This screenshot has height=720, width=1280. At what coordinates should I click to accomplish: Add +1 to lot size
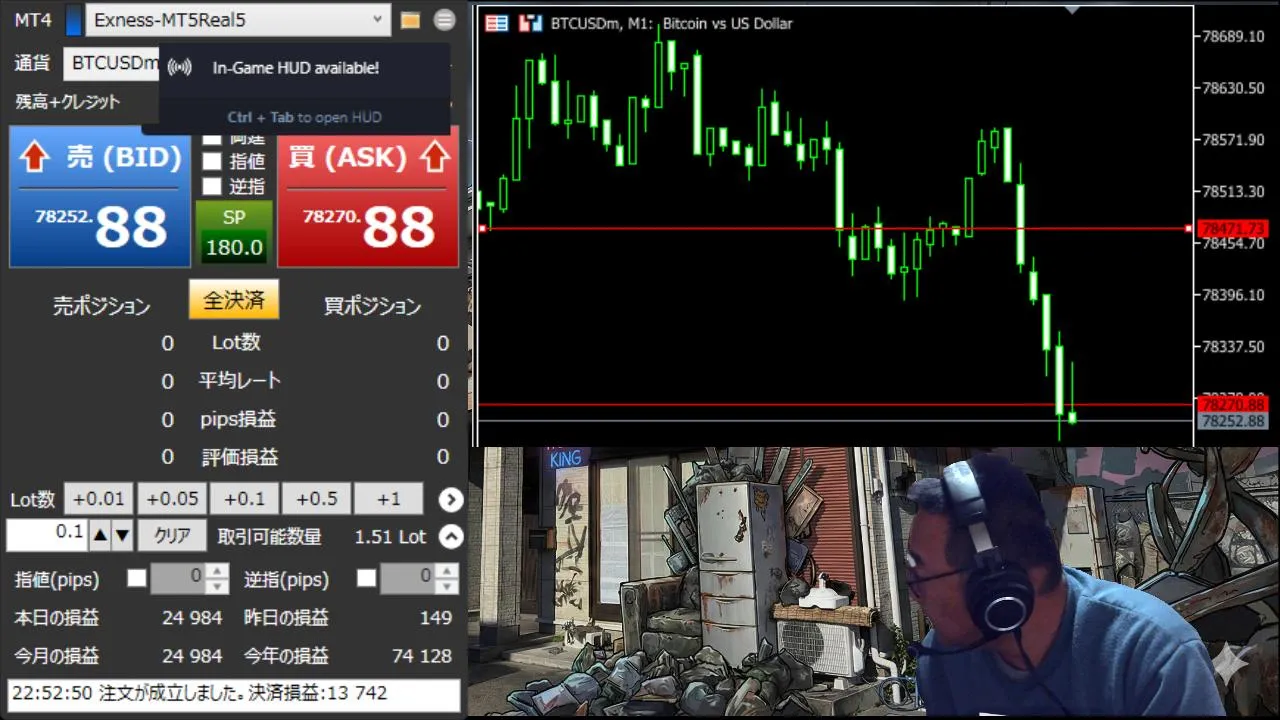389,499
